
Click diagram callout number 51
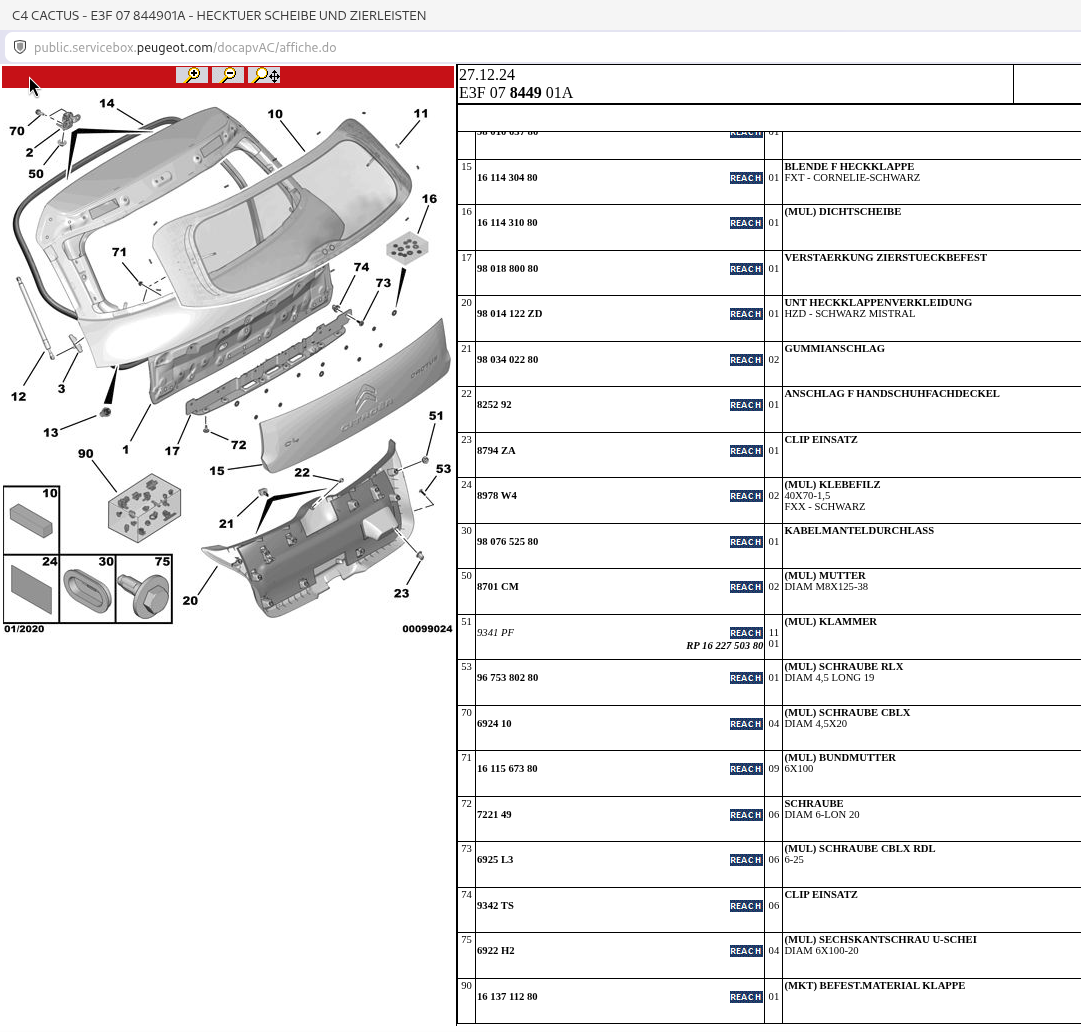[436, 416]
